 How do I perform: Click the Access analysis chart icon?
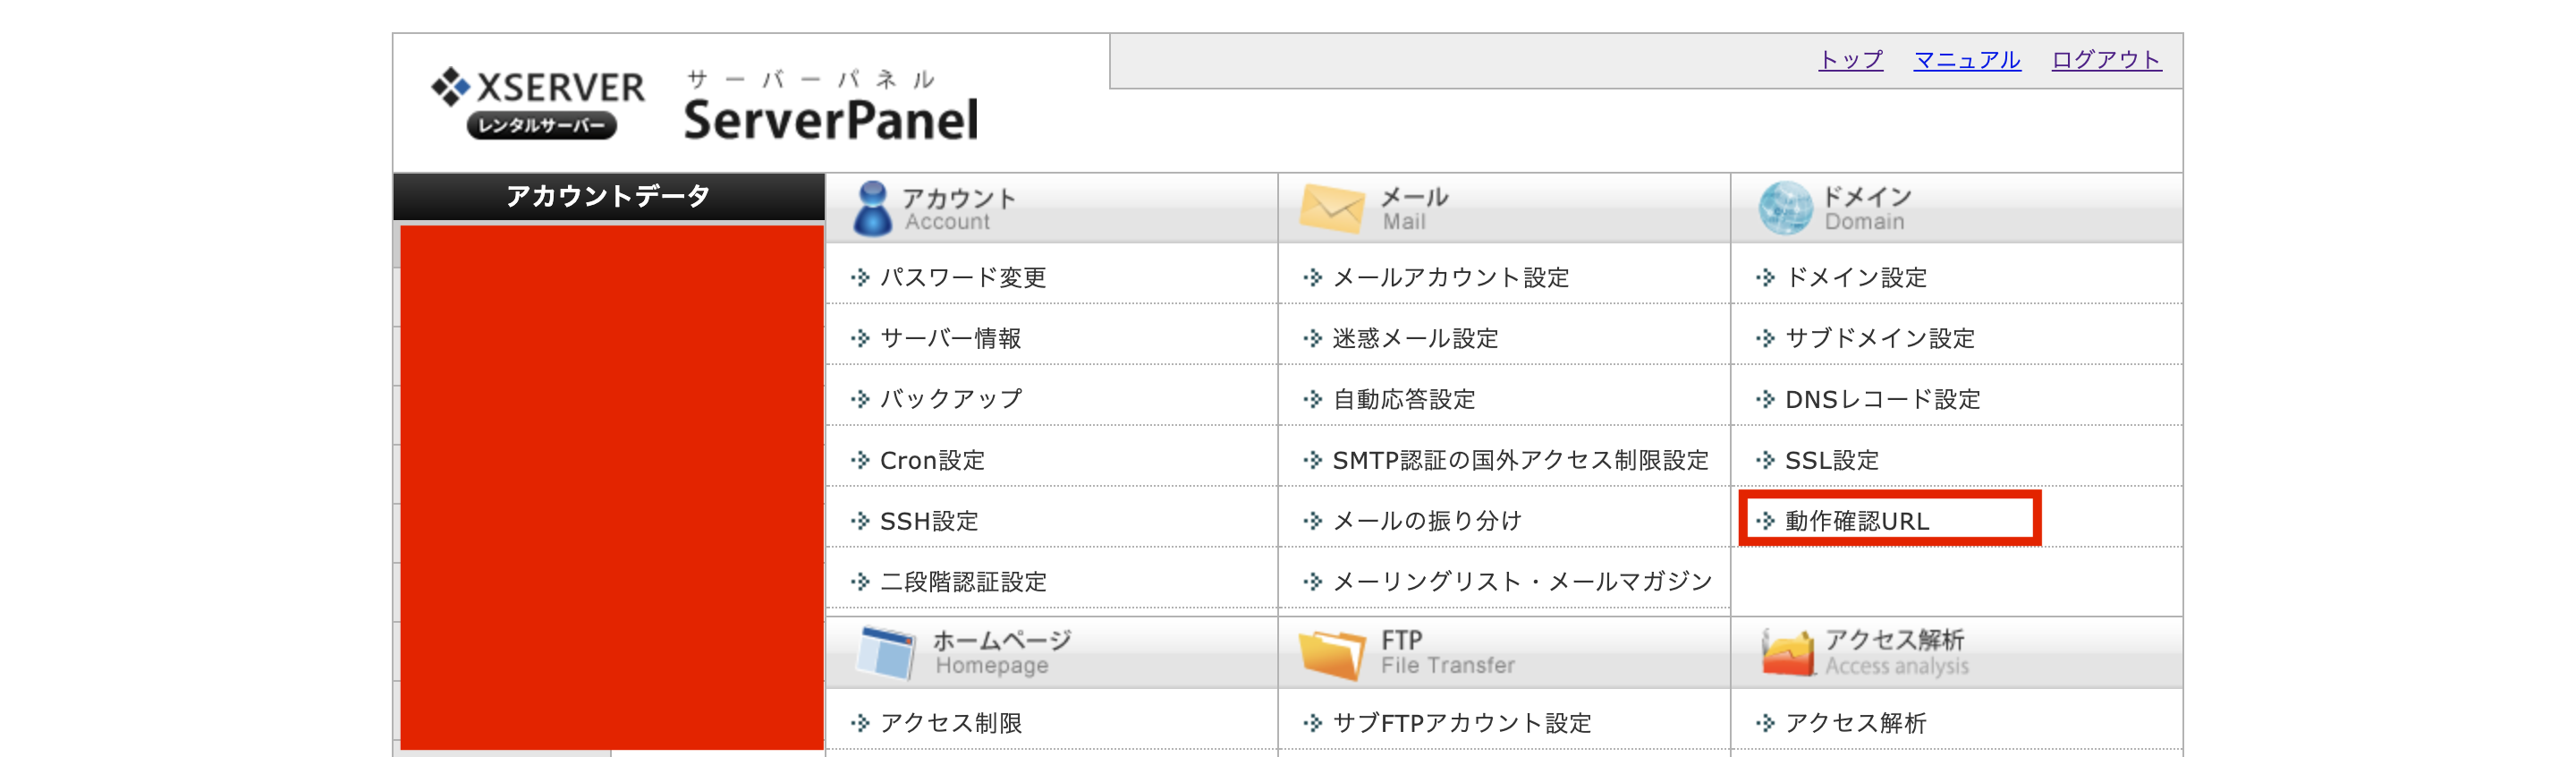pos(1787,652)
